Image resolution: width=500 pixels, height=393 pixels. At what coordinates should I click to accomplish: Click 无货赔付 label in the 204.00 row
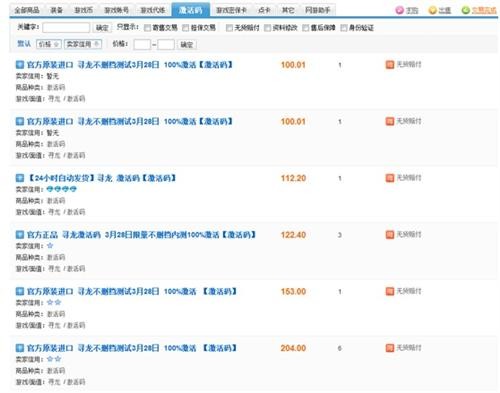point(409,348)
